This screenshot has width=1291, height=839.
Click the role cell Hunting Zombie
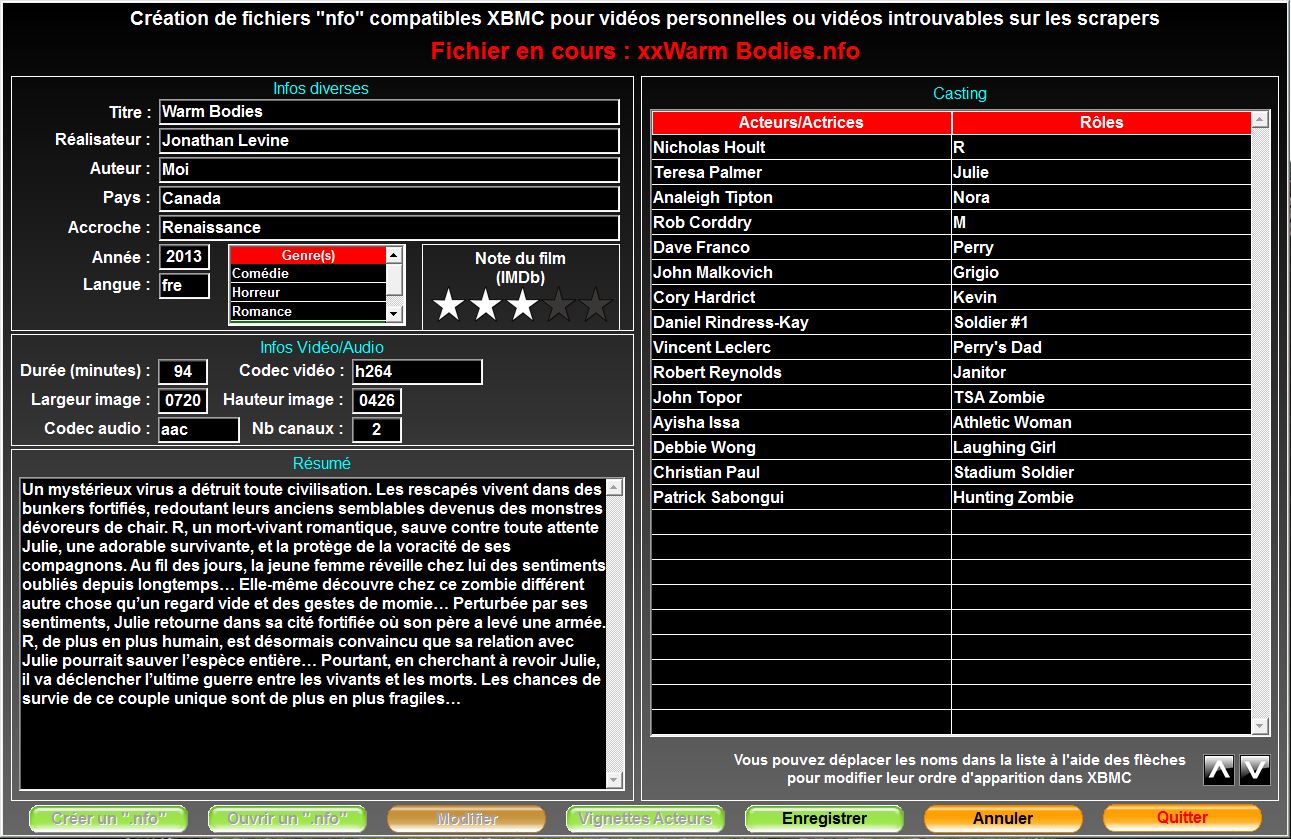pyautogui.click(x=1102, y=497)
